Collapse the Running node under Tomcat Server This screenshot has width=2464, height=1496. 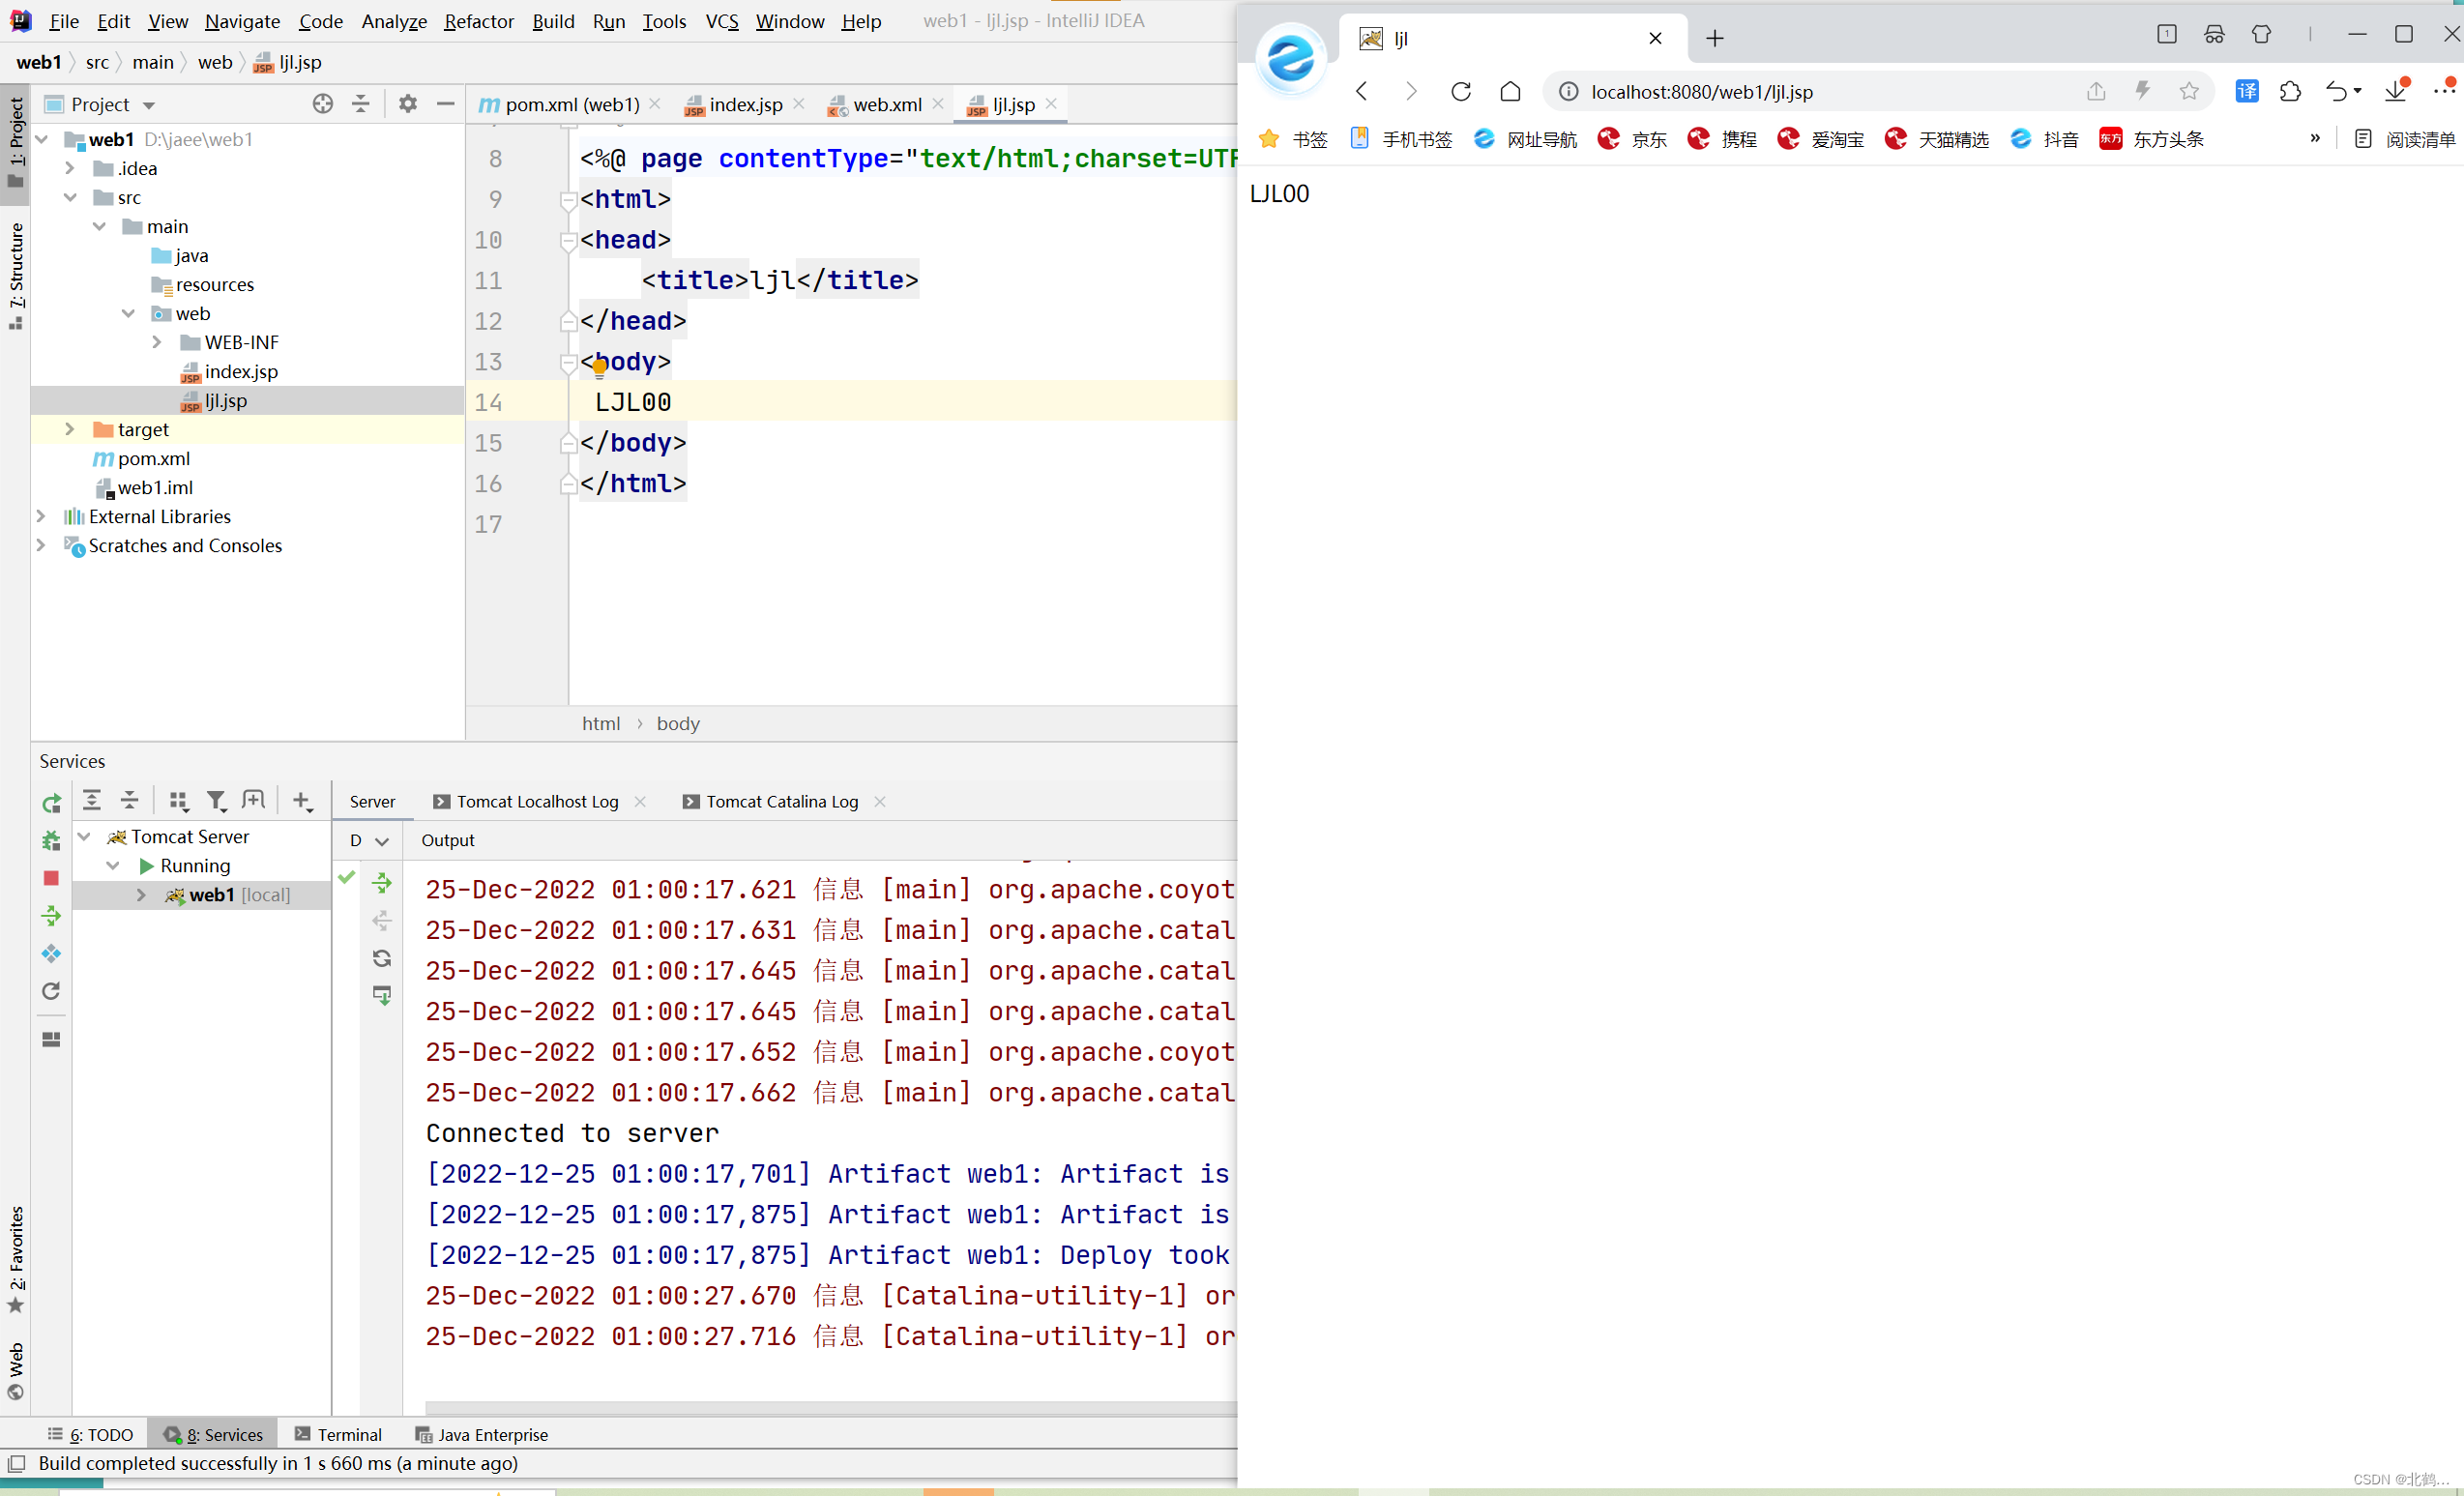point(113,866)
